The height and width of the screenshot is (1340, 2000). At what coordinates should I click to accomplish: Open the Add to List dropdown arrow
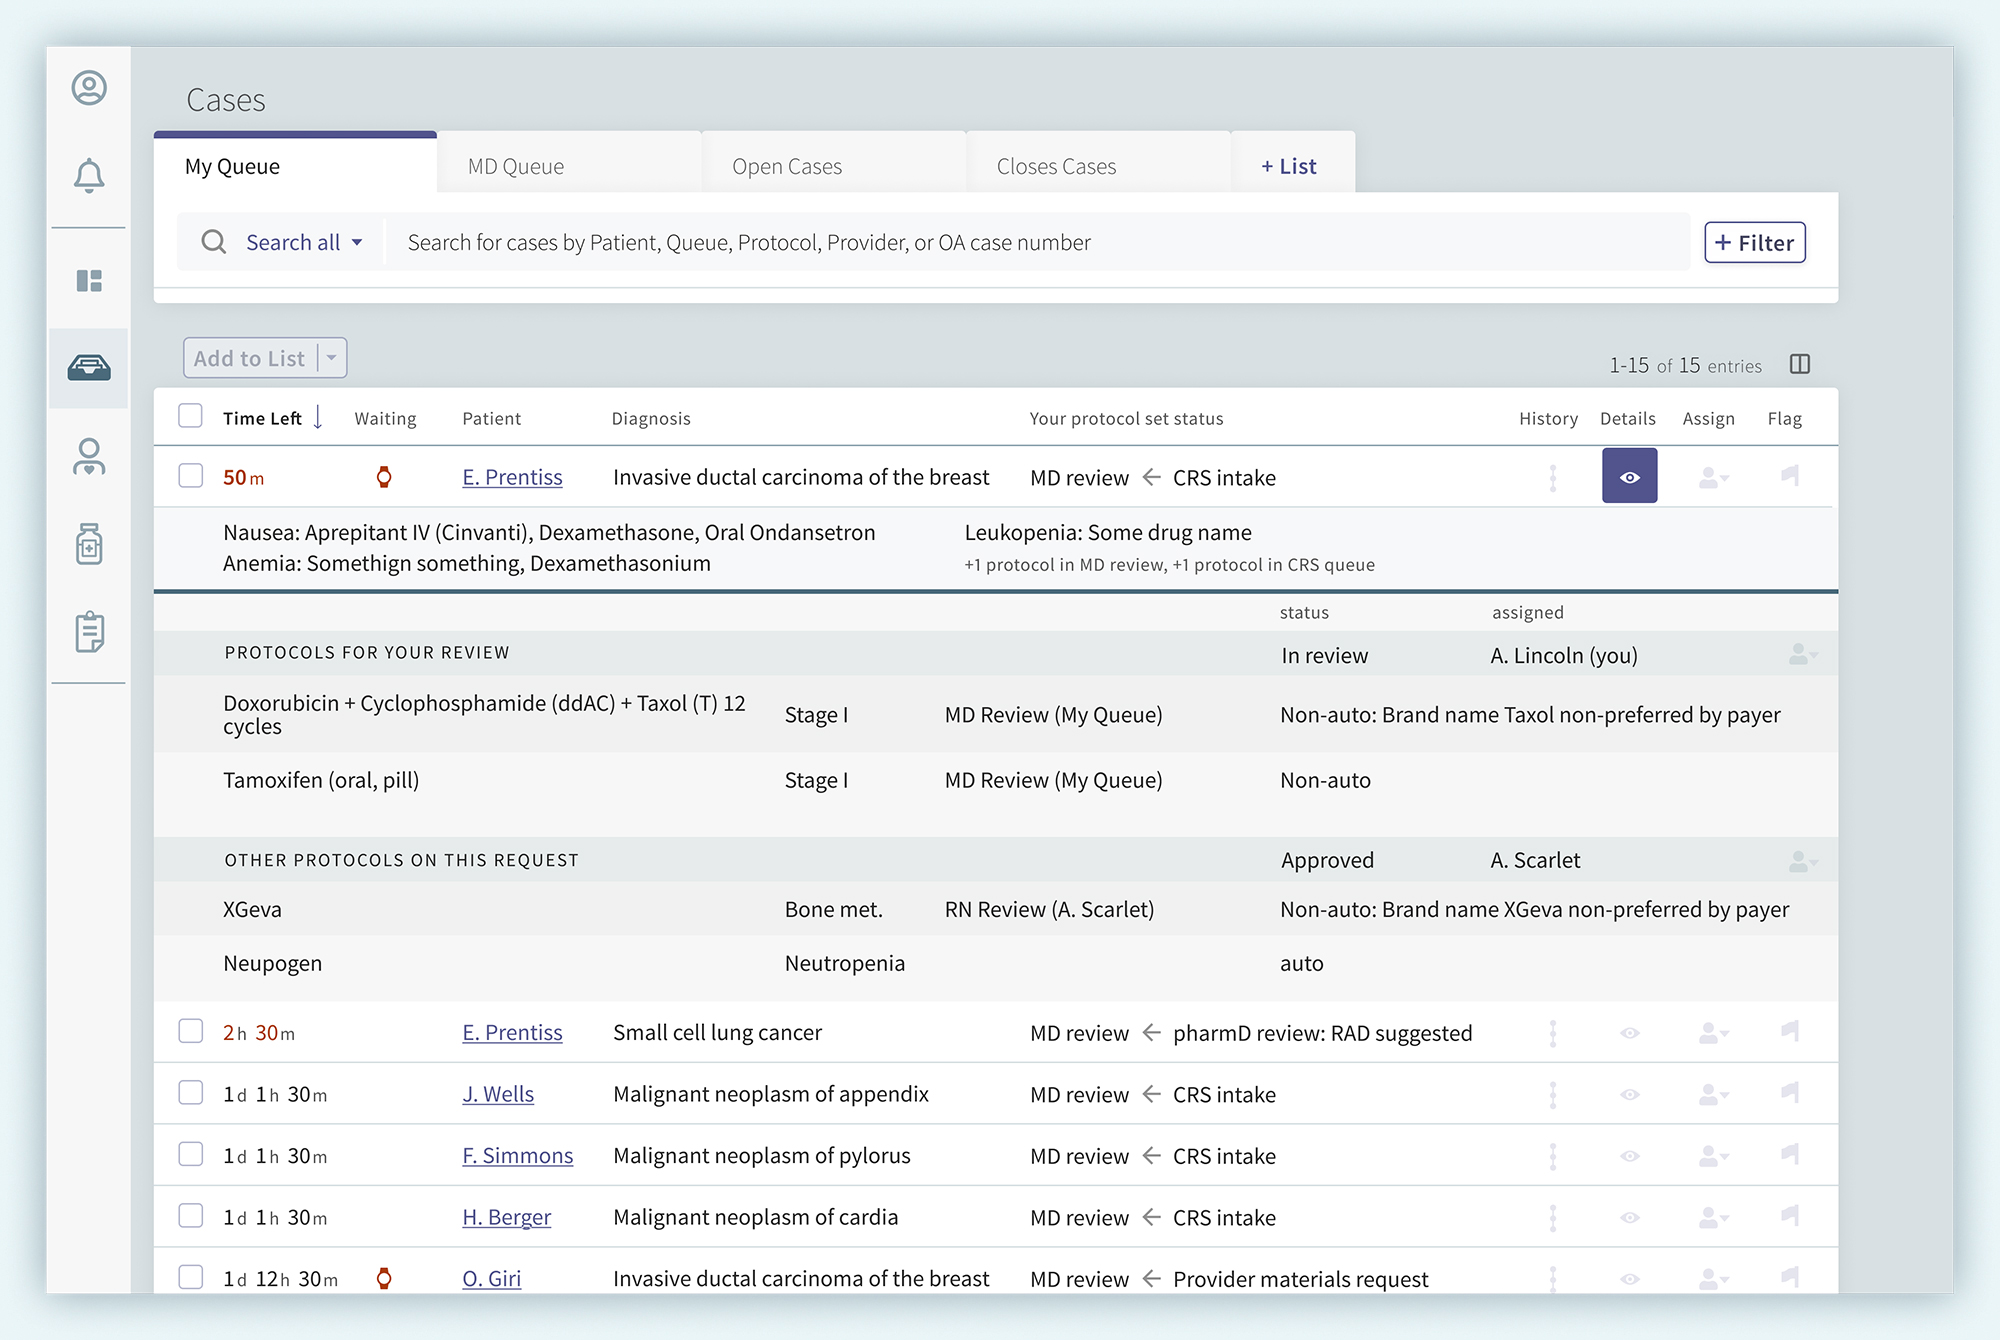click(332, 358)
